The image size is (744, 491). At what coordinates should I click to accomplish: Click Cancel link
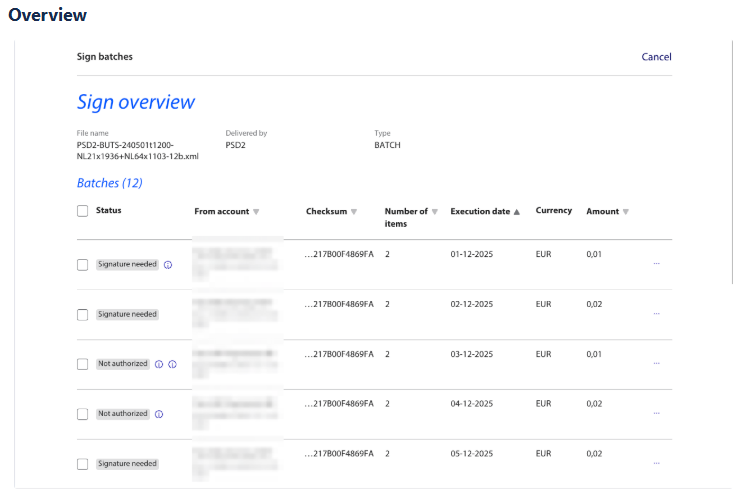[656, 57]
